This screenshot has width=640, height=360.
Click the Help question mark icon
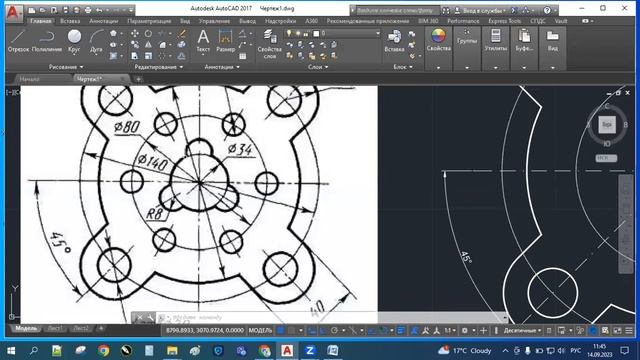547,10
